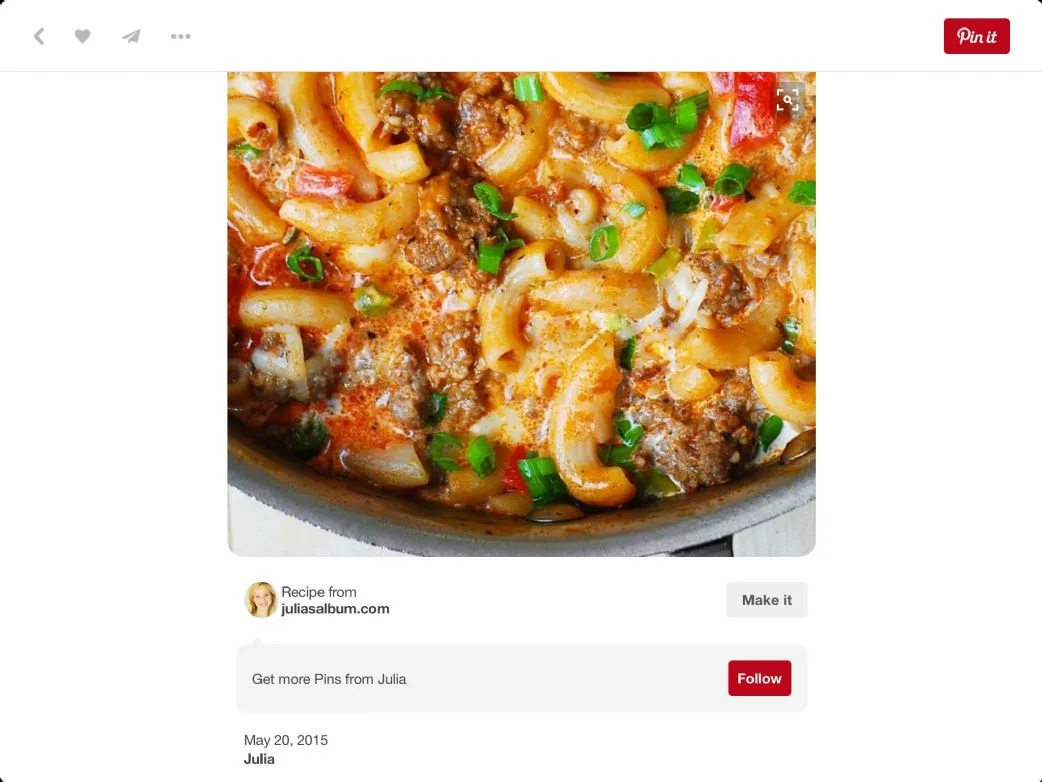The image size is (1042, 782).
Task: Follow Julia via the red Follow button
Action: click(x=759, y=678)
